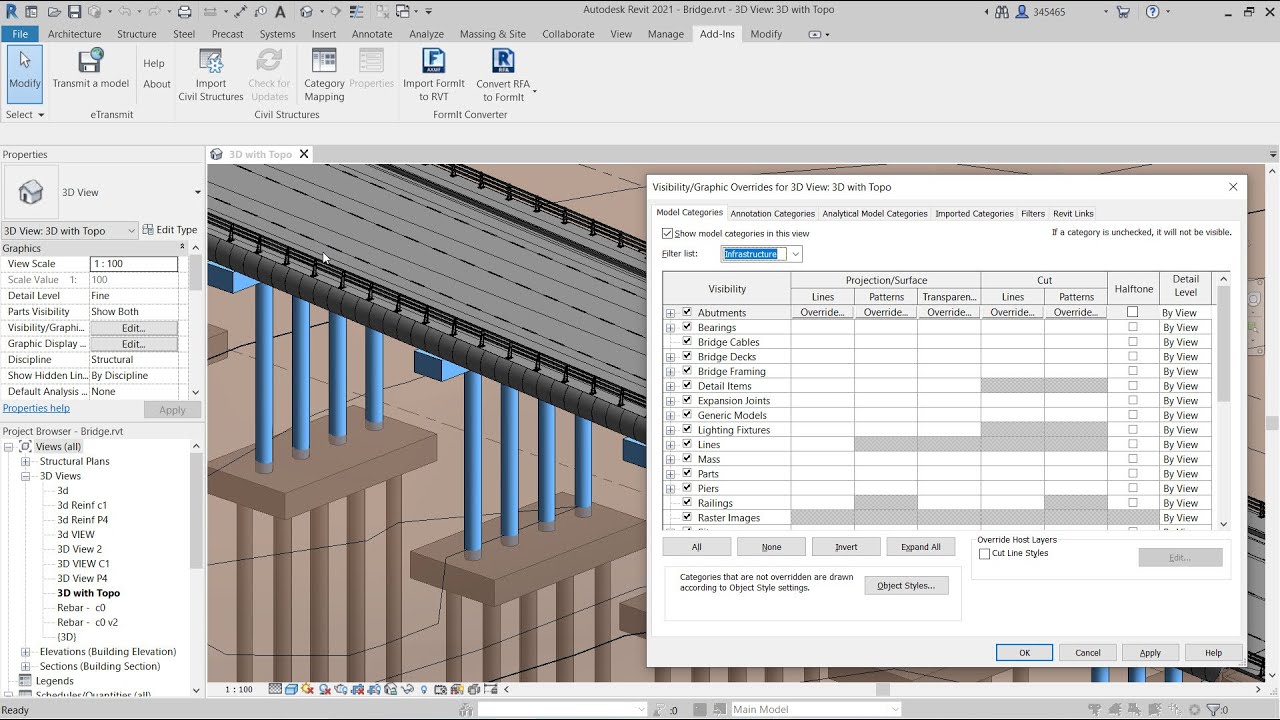The image size is (1280, 720).
Task: Expand the Abutments category row
Action: (670, 313)
